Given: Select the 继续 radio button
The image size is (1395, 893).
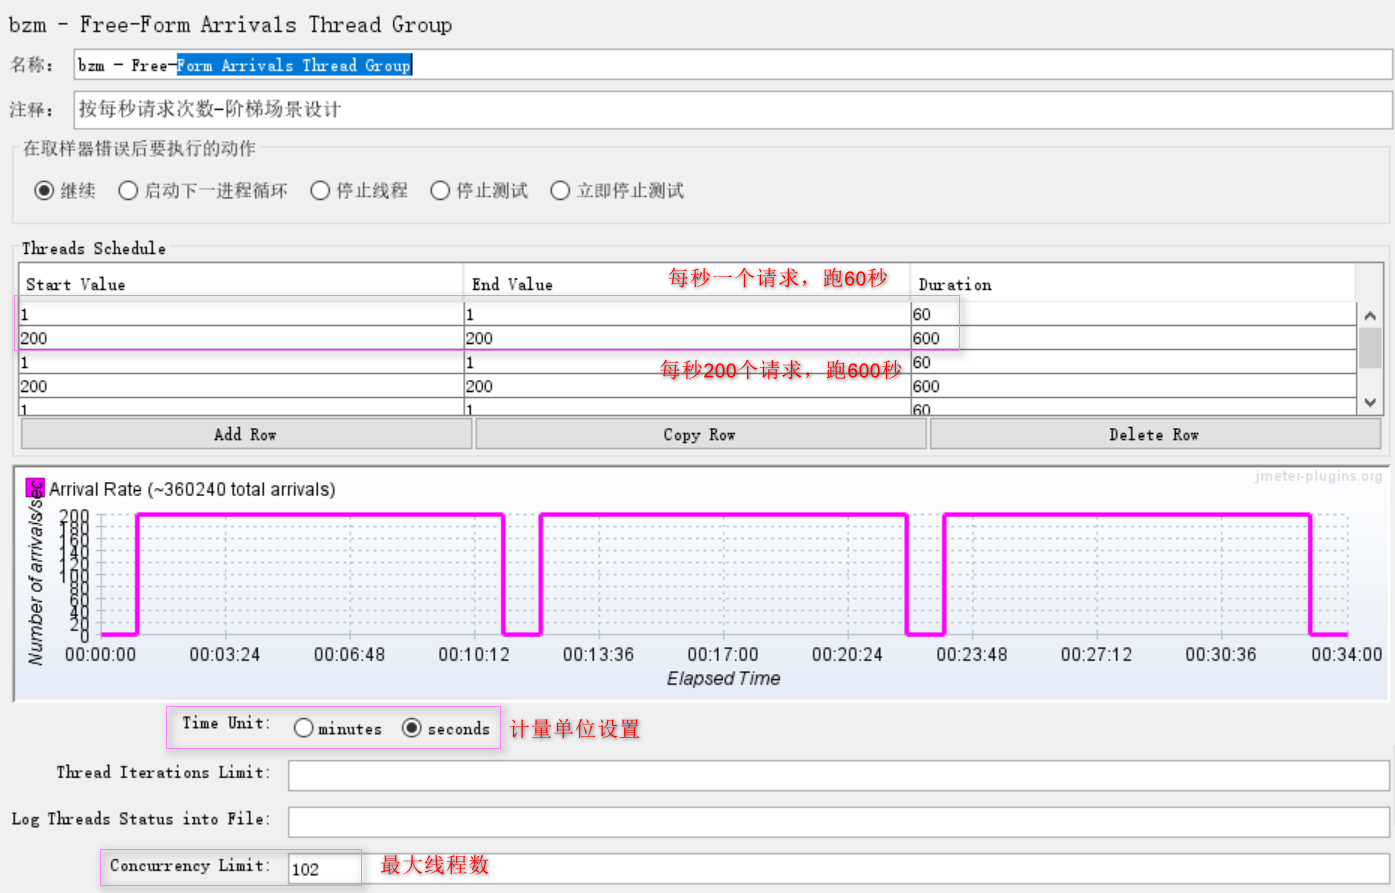Looking at the screenshot, I should pyautogui.click(x=44, y=190).
